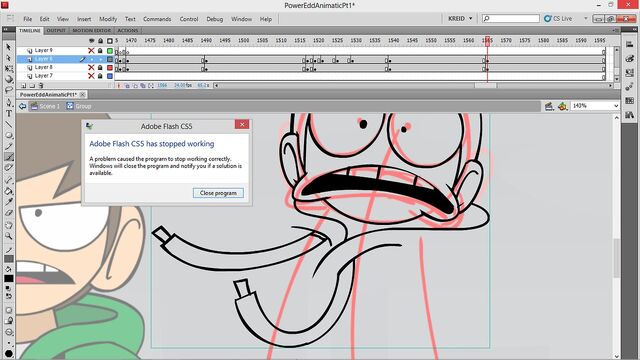Click the stroke color swatch
Viewport: 640px width, 360px height.
[9, 259]
